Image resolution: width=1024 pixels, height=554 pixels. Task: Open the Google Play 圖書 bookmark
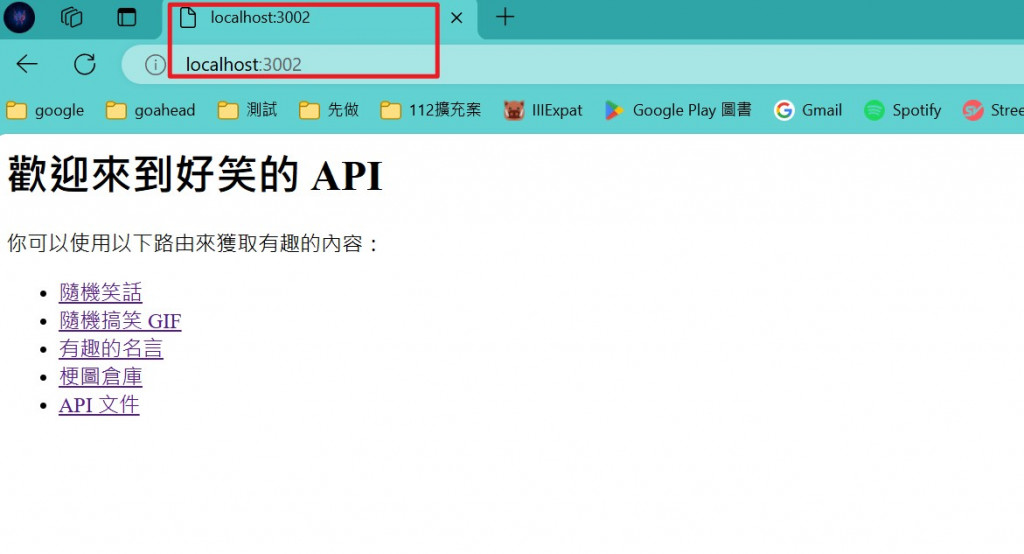pyautogui.click(x=678, y=110)
